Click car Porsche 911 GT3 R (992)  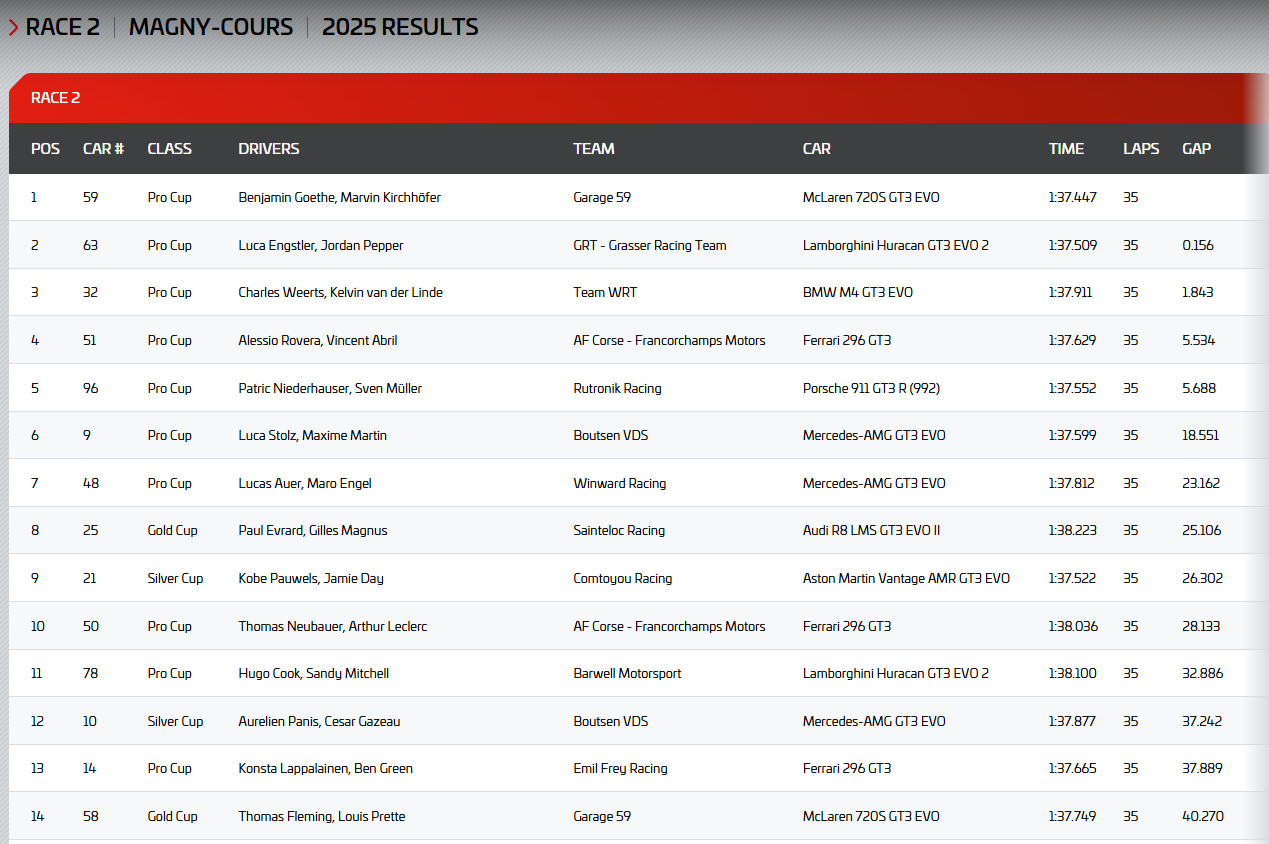click(x=871, y=388)
